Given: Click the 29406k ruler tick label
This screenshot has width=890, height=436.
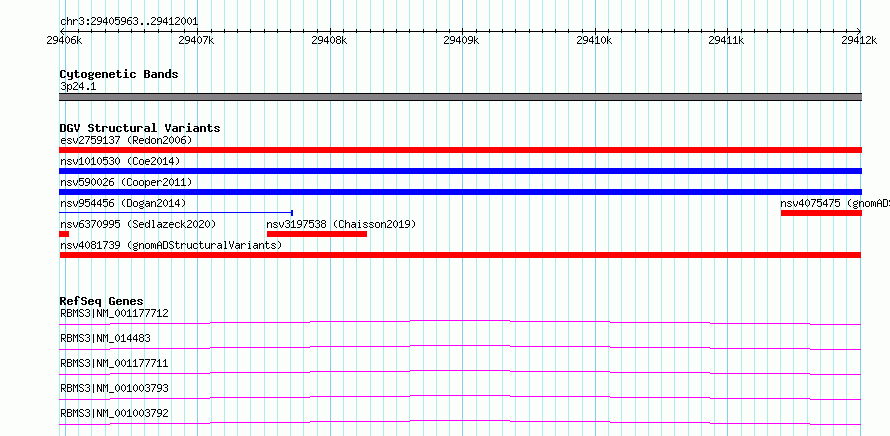Looking at the screenshot, I should coord(64,40).
